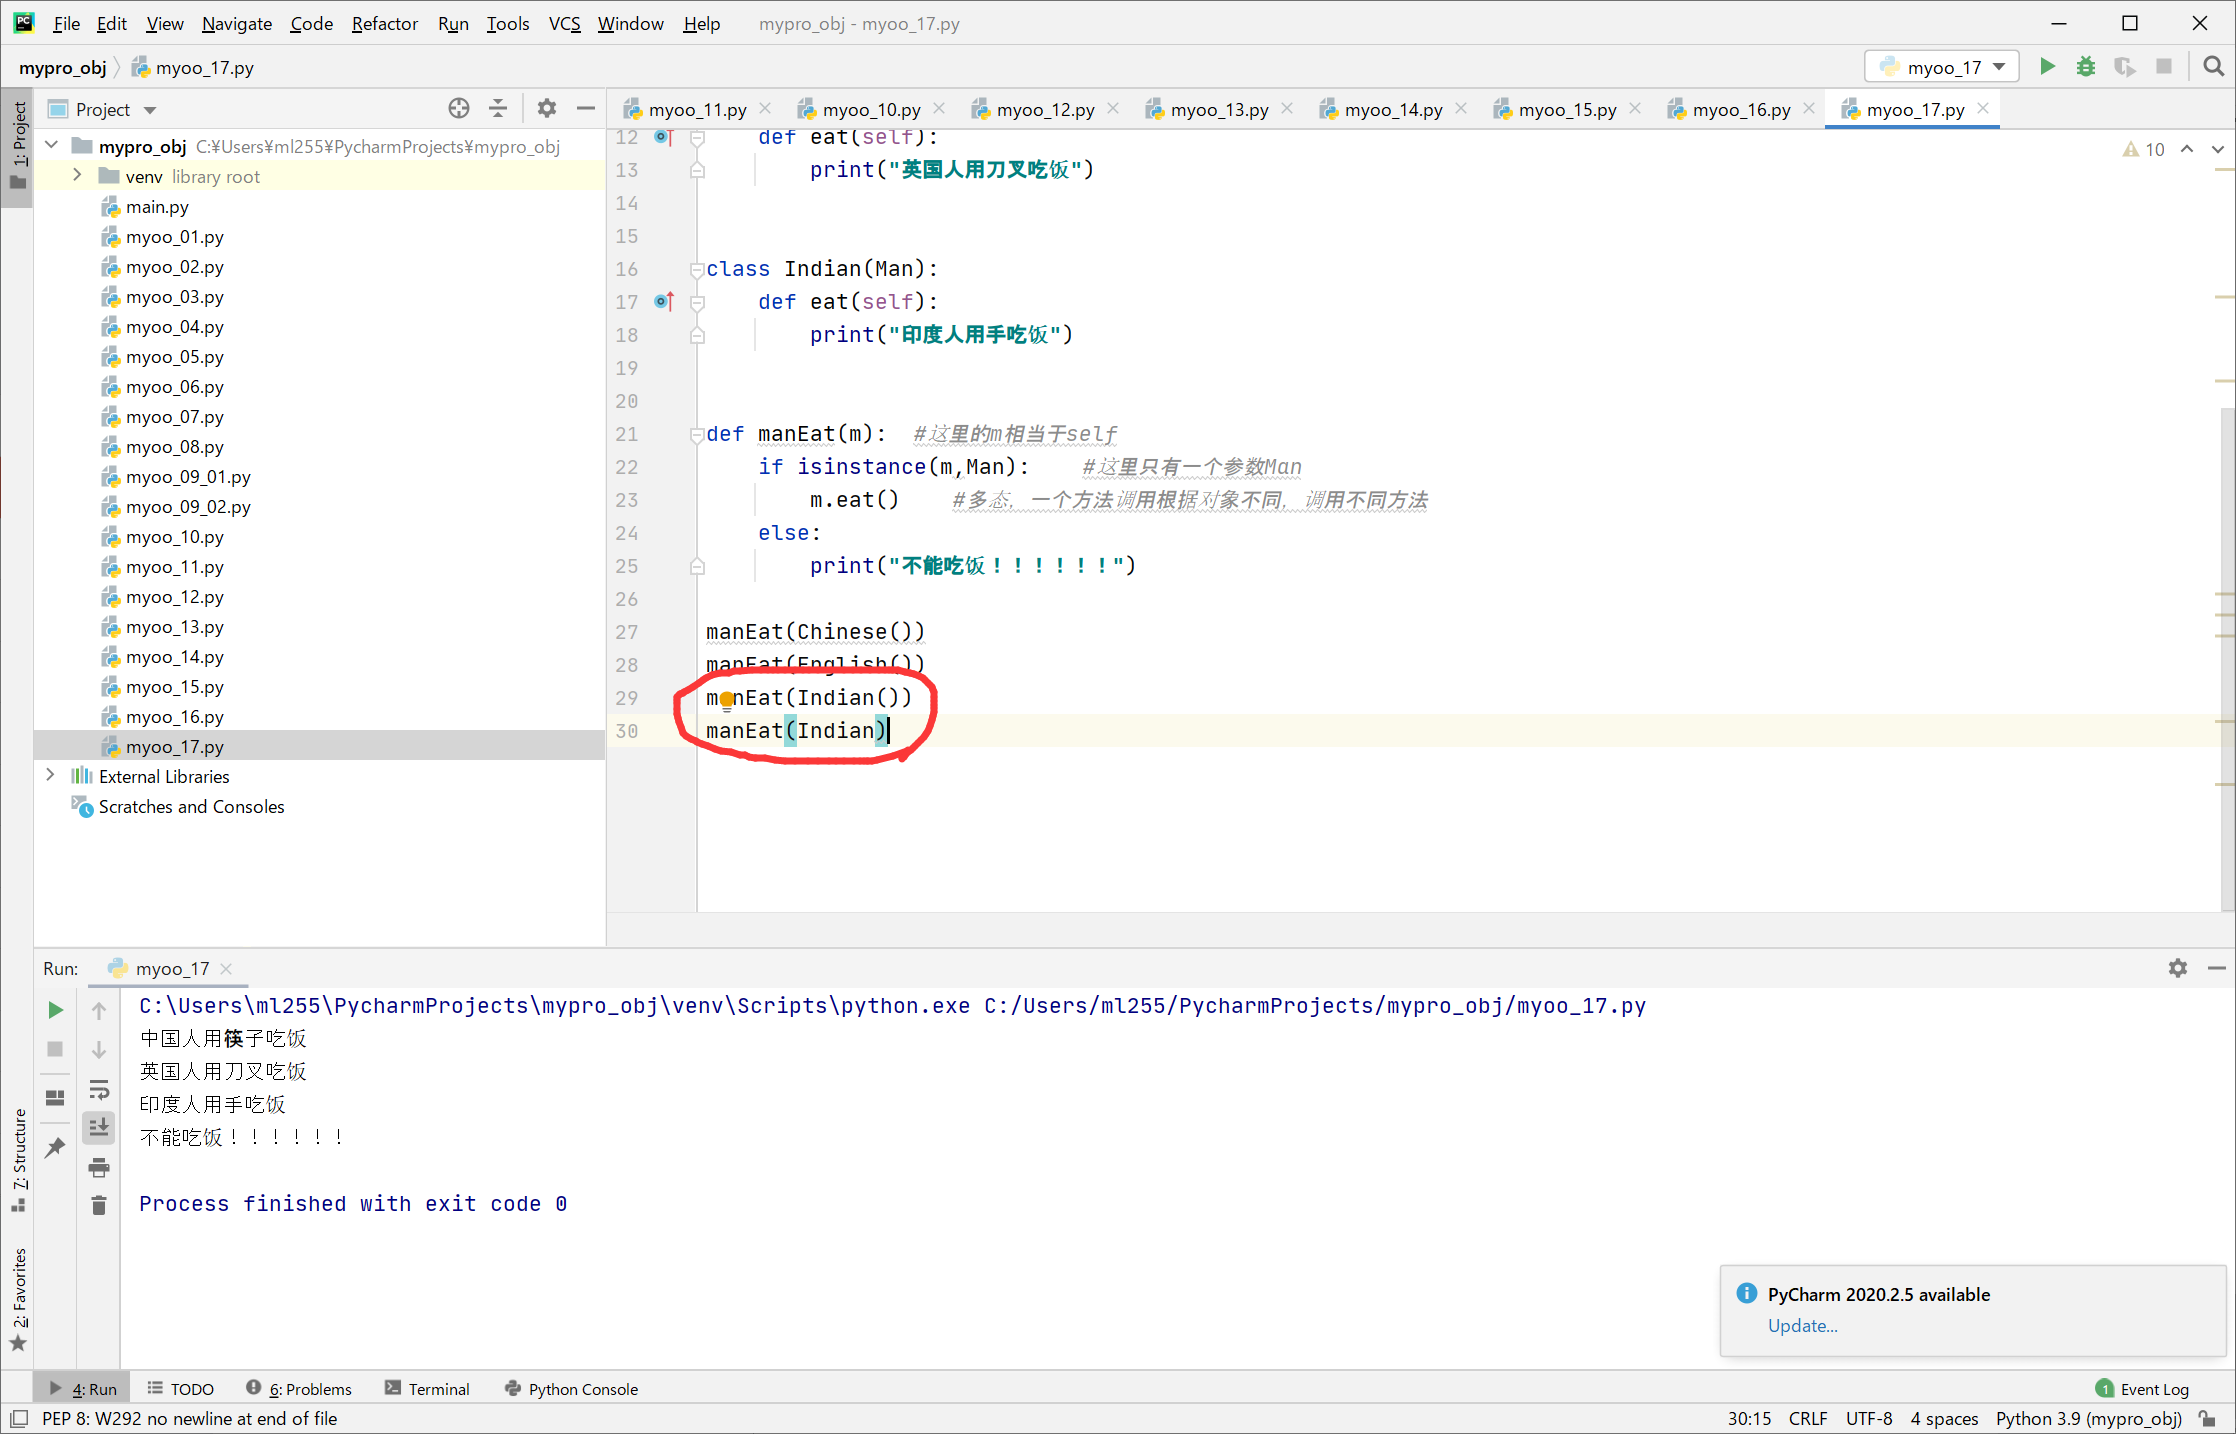Toggle tool window quick access in status bar
This screenshot has width=2236, height=1434.
18,1418
